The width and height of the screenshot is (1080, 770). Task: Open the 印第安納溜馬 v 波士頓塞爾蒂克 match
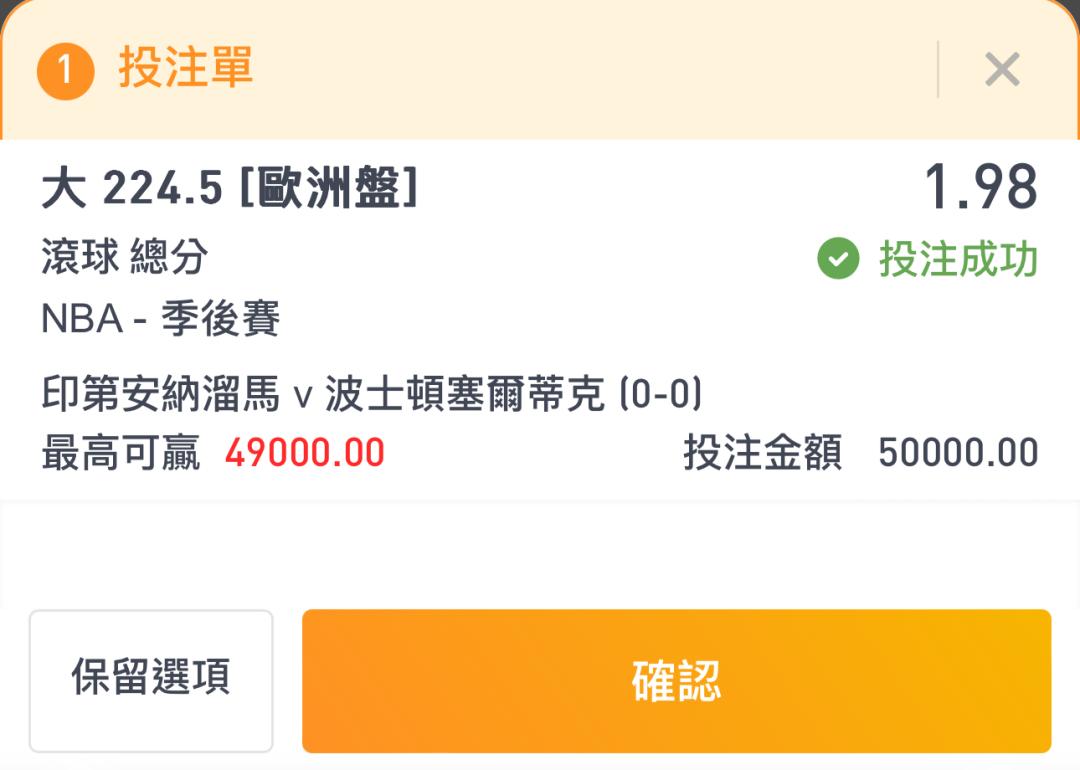(323, 393)
